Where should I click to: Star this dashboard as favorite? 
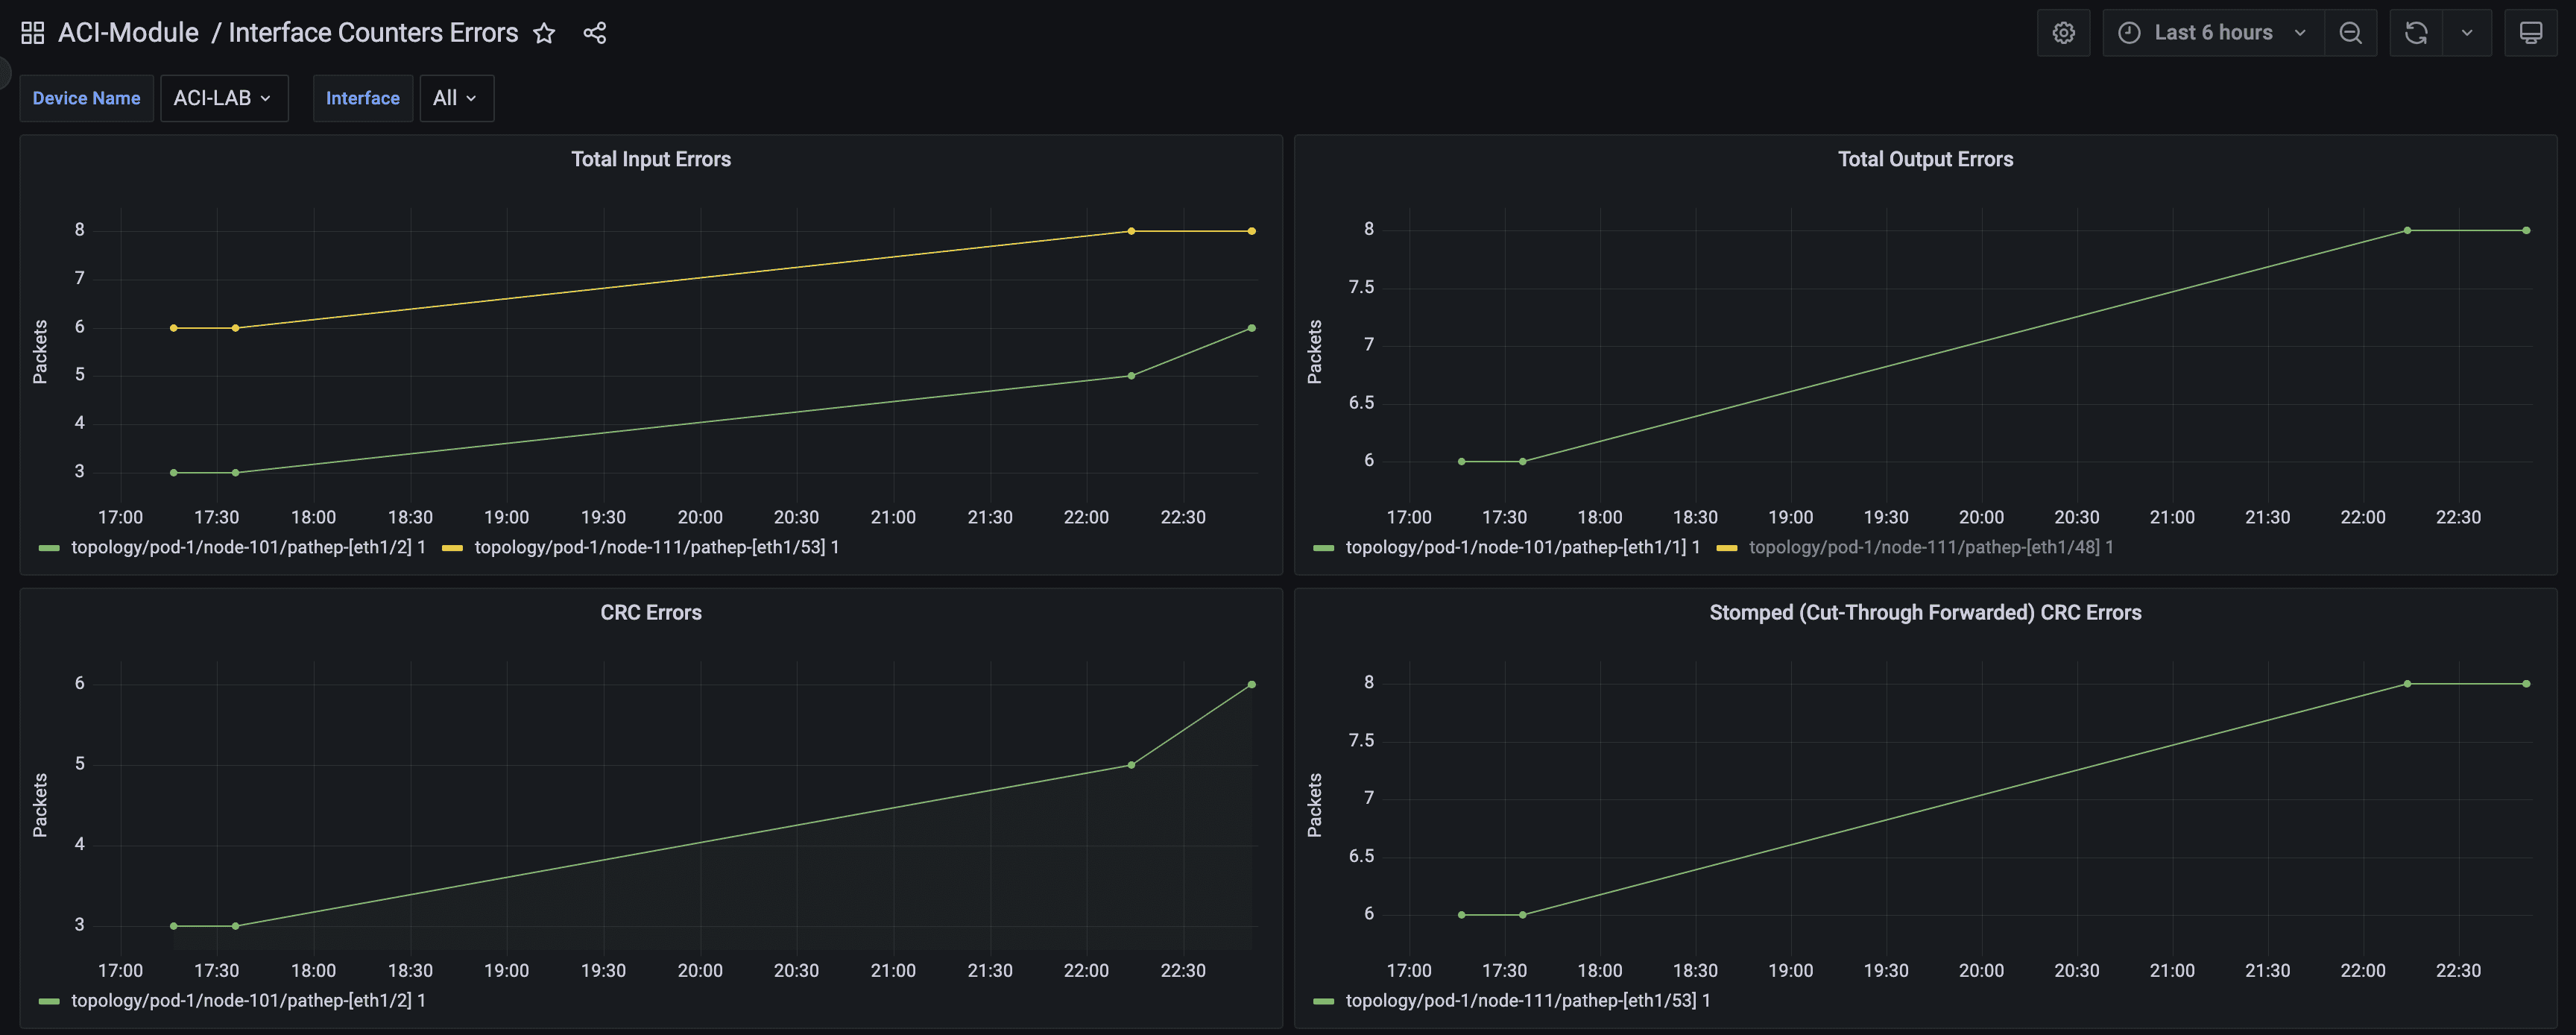click(544, 33)
